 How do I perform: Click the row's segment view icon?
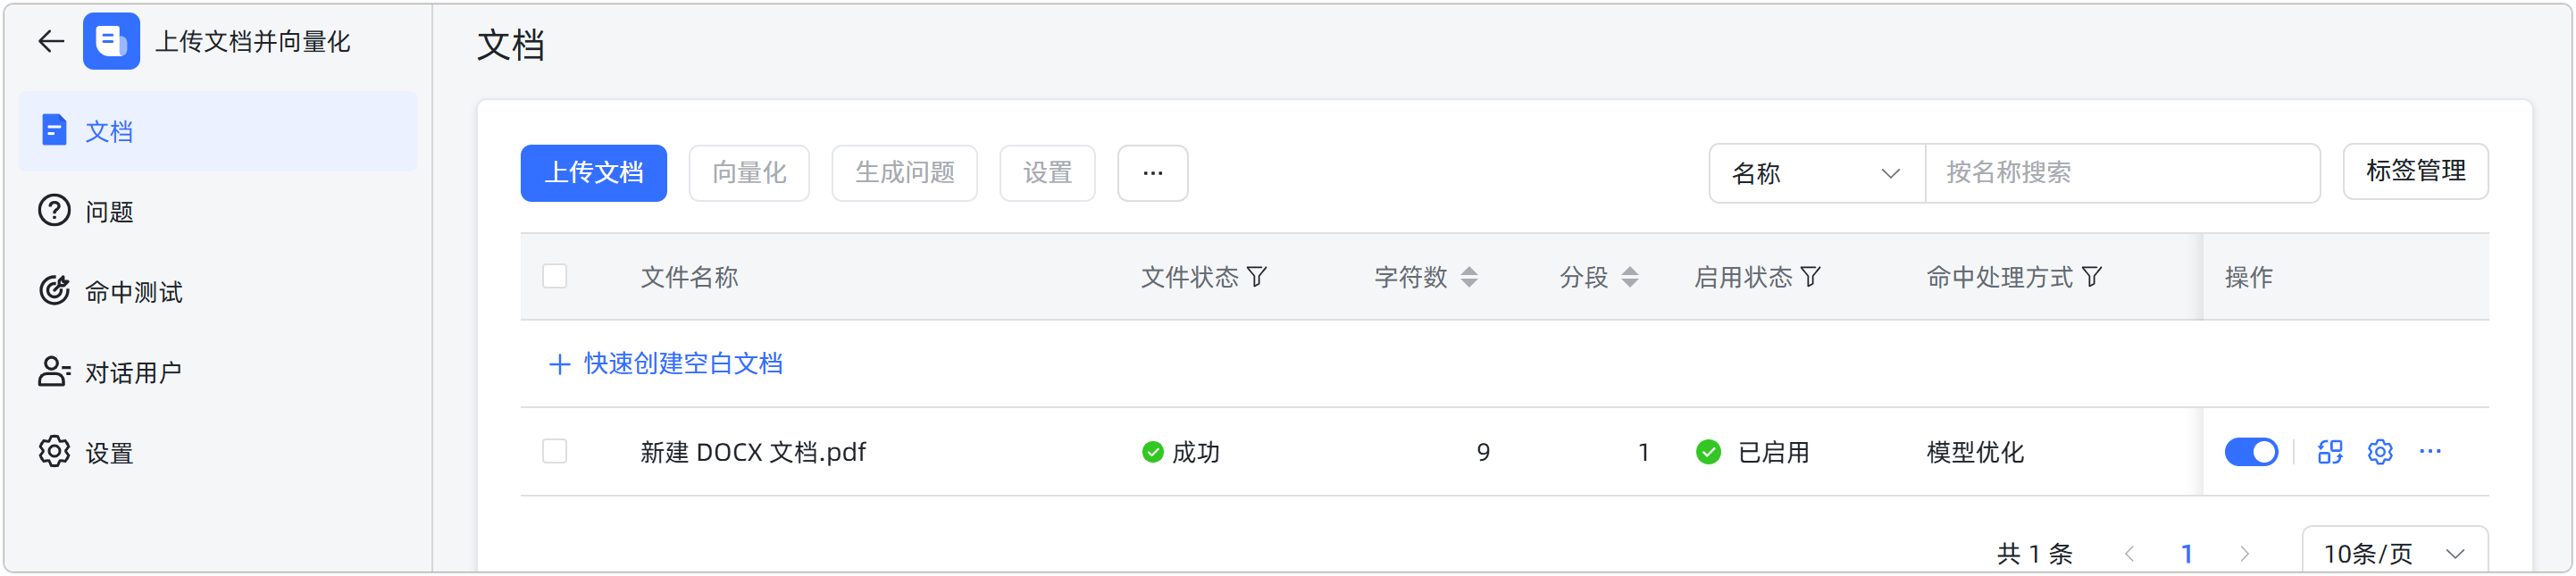click(2330, 452)
